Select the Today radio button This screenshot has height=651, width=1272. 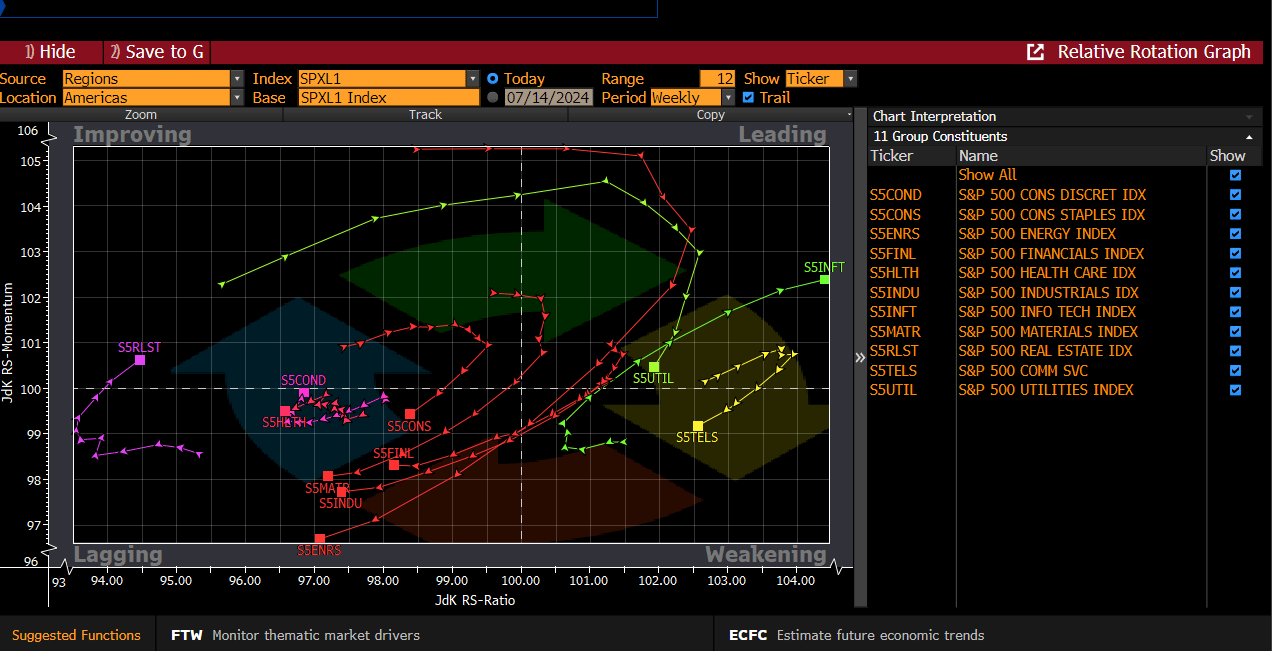point(492,79)
